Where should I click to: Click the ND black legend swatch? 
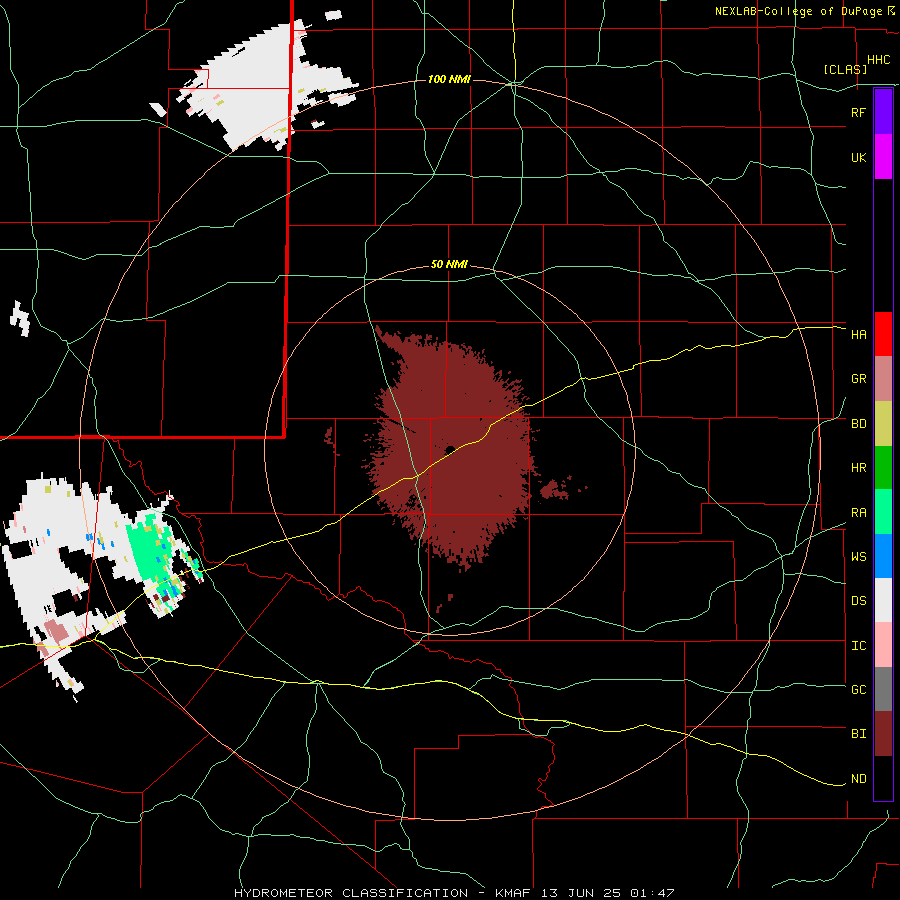883,778
